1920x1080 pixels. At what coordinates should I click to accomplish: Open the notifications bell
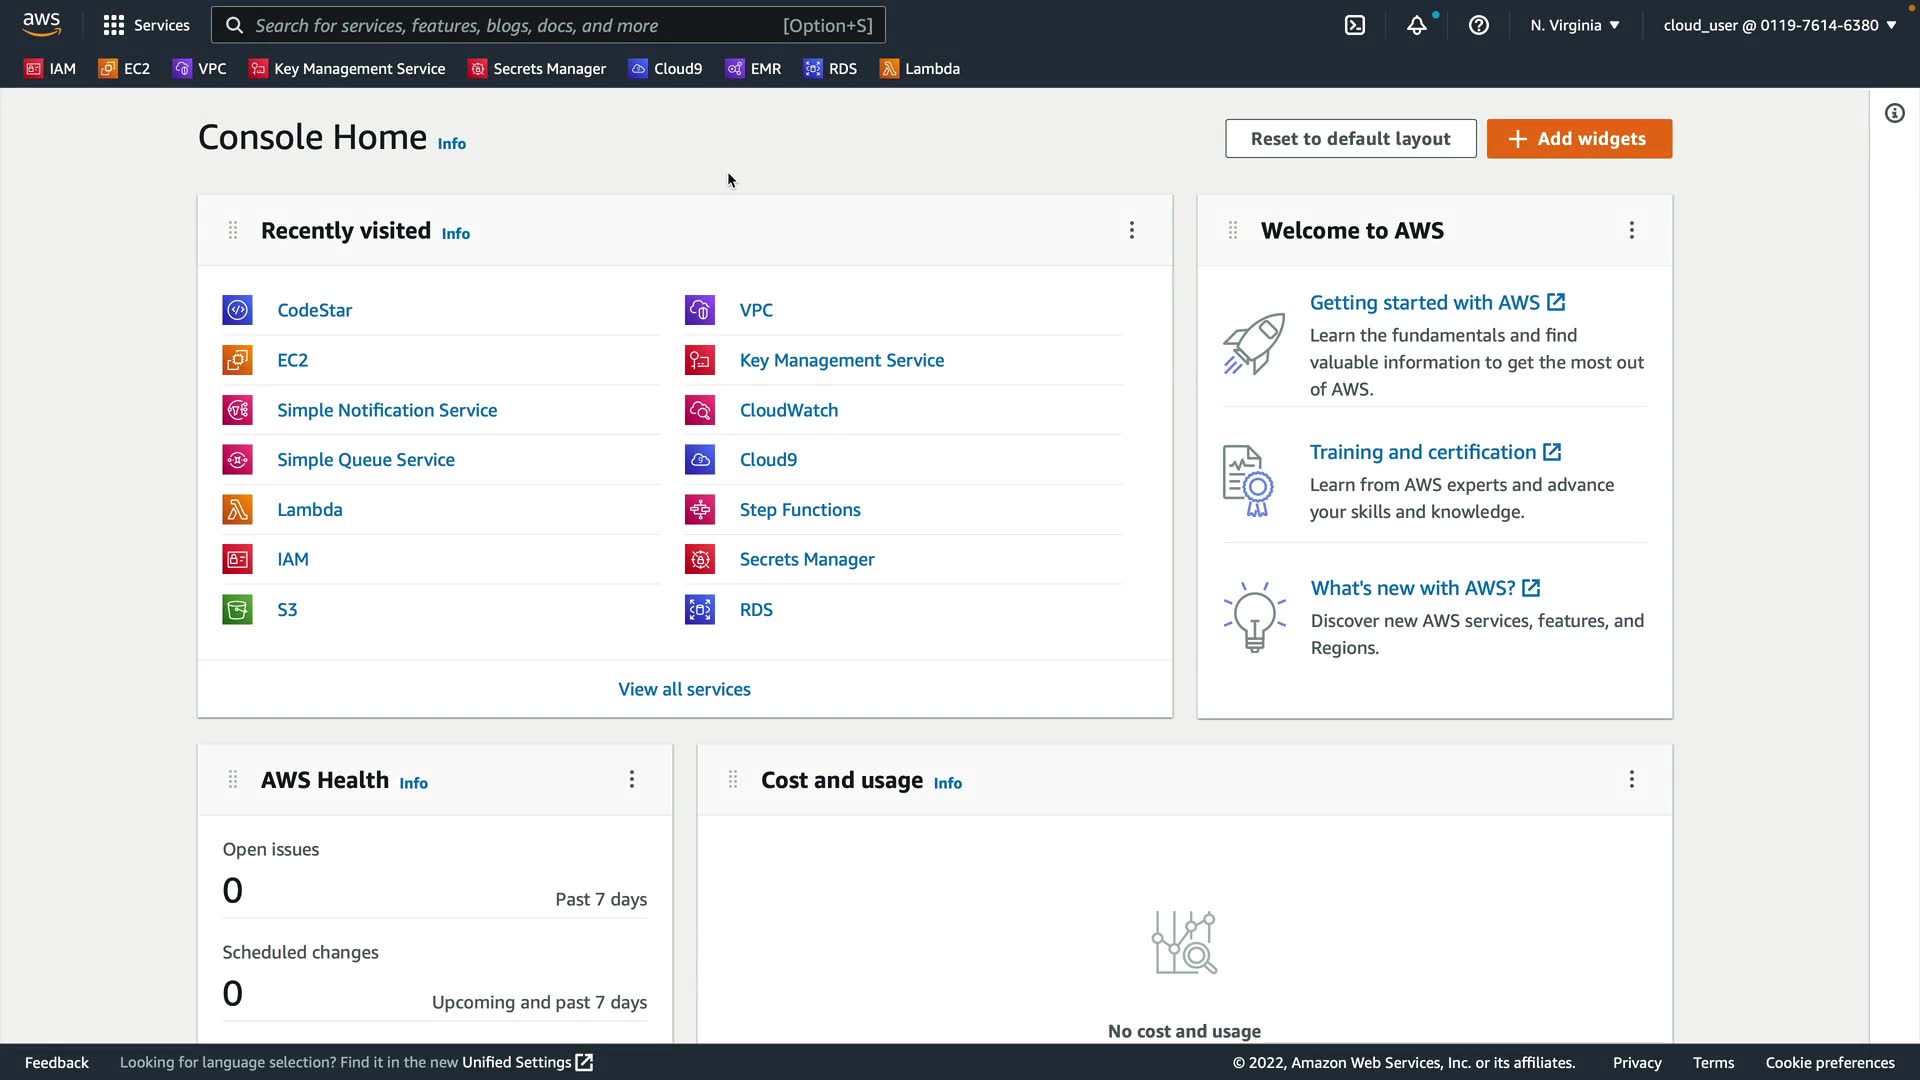click(1416, 25)
